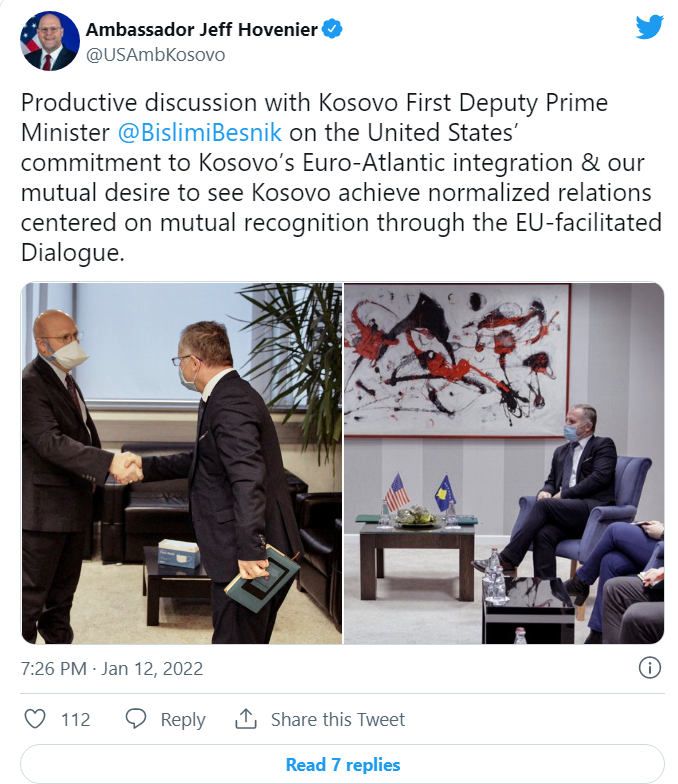678x784 pixels.
Task: Click the Reply text label
Action: (182, 720)
